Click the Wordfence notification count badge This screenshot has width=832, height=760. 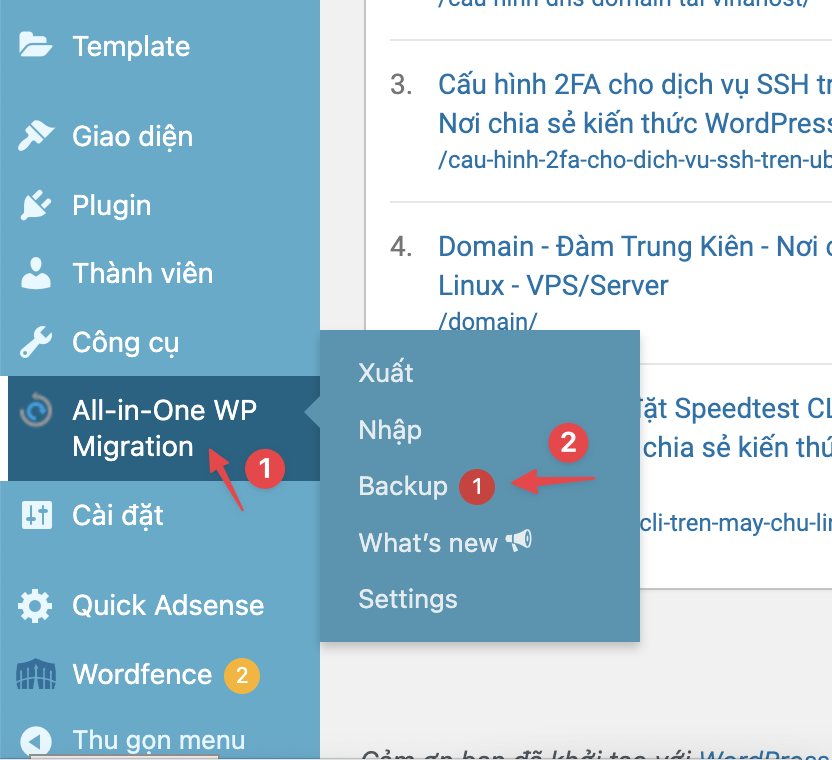click(x=242, y=676)
